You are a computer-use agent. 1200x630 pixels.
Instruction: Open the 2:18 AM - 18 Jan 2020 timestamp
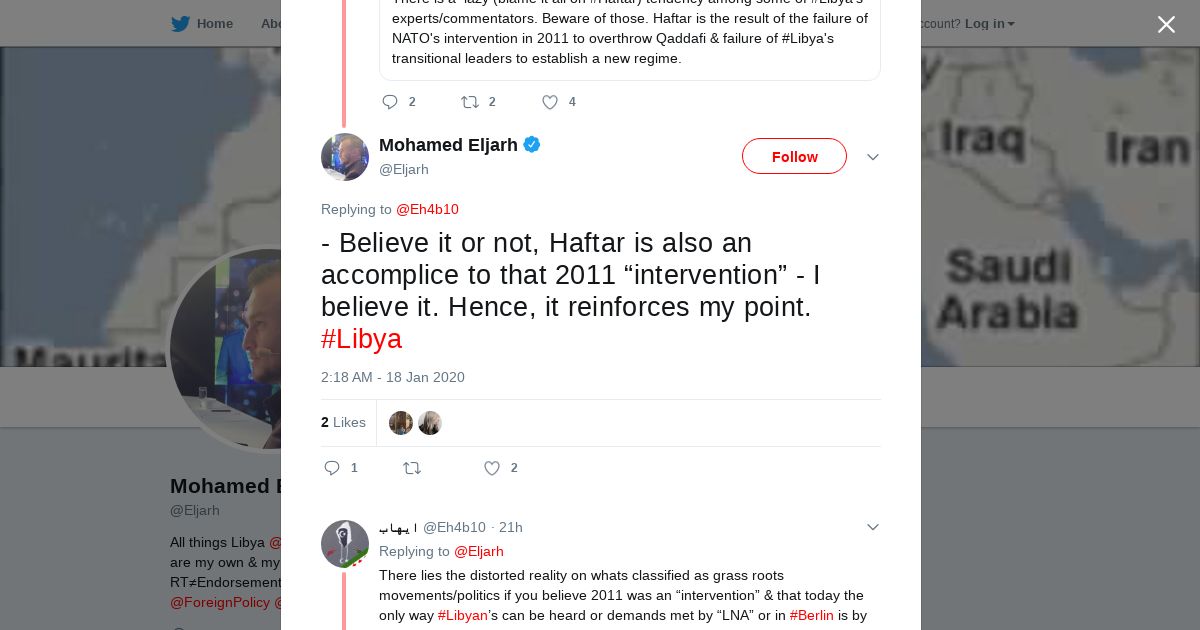pos(393,377)
